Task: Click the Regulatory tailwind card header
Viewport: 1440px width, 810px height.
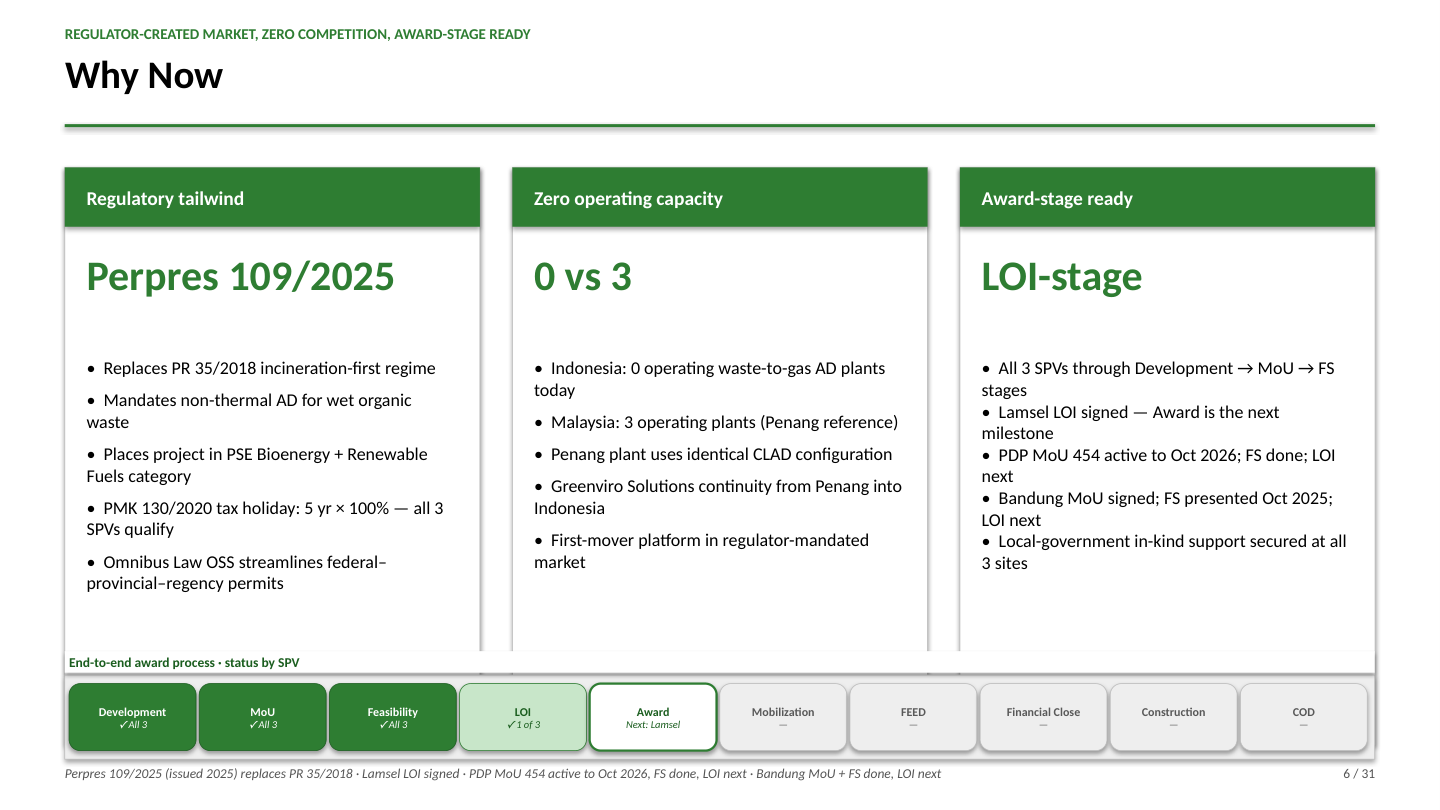Action: click(272, 198)
